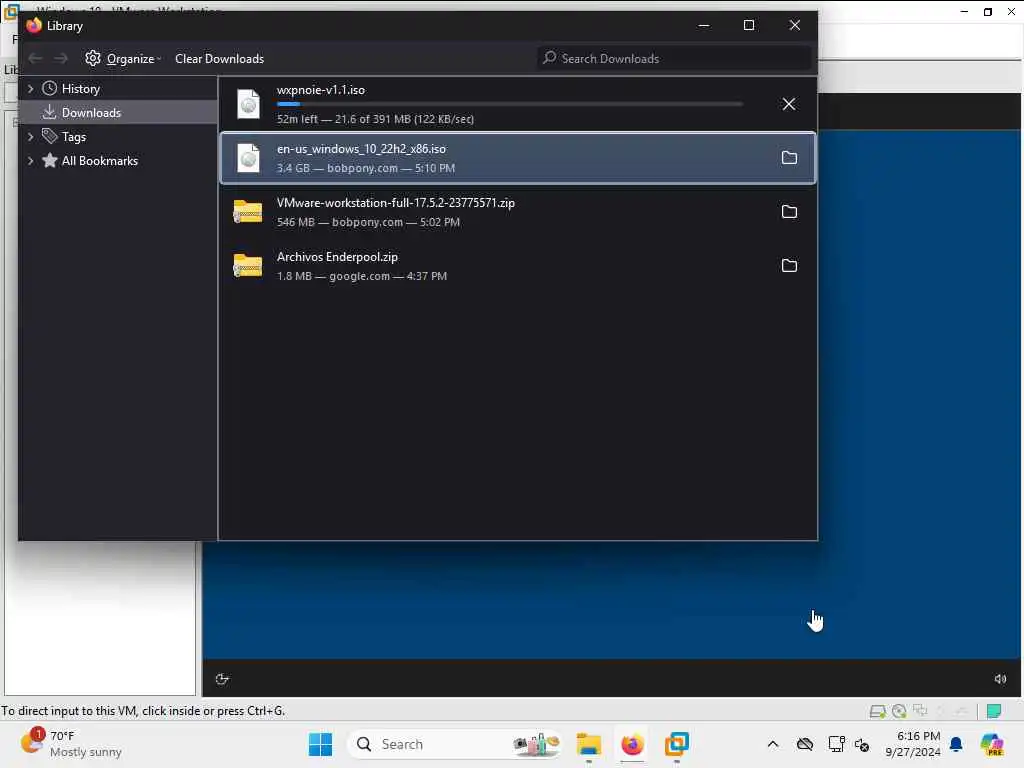Click the Firefox logo in the Library title bar

click(x=34, y=25)
